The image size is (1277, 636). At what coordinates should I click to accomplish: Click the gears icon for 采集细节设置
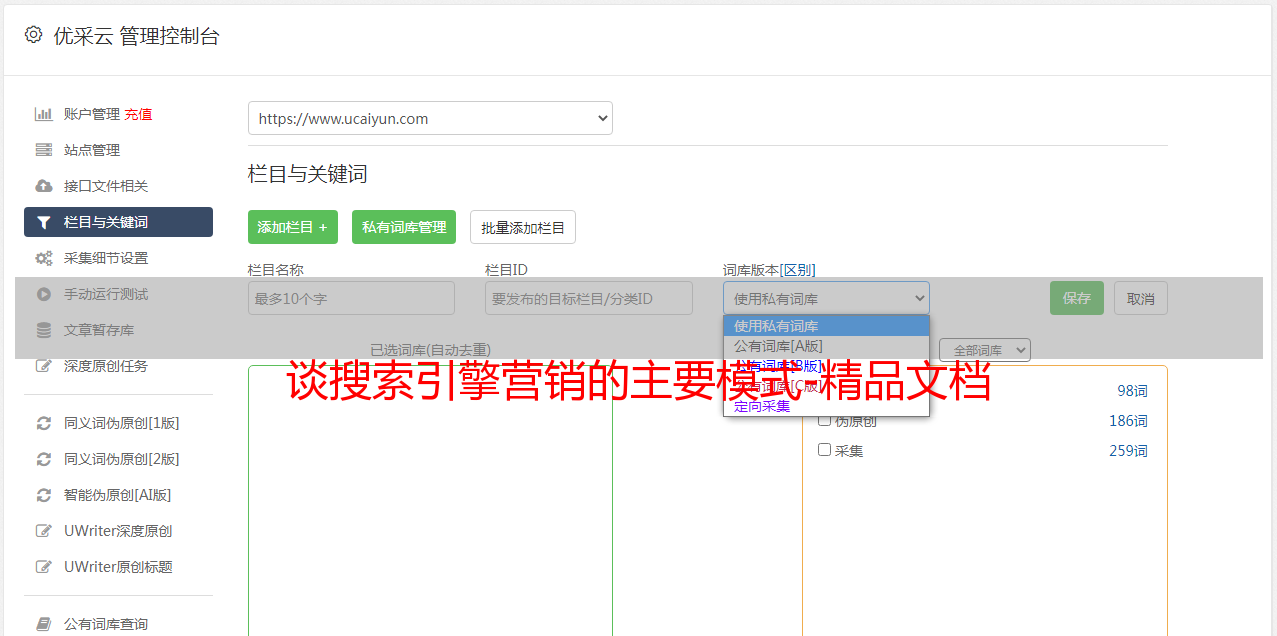(x=43, y=258)
